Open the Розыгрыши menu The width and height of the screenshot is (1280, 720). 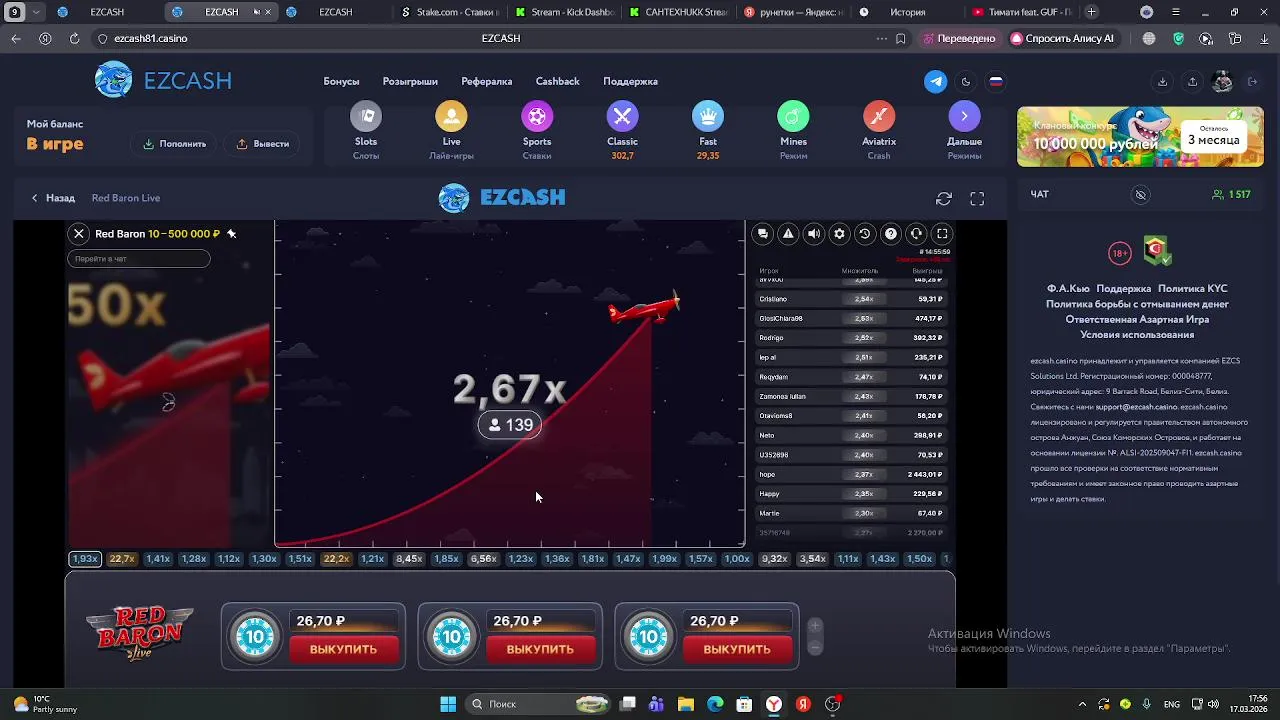click(410, 82)
